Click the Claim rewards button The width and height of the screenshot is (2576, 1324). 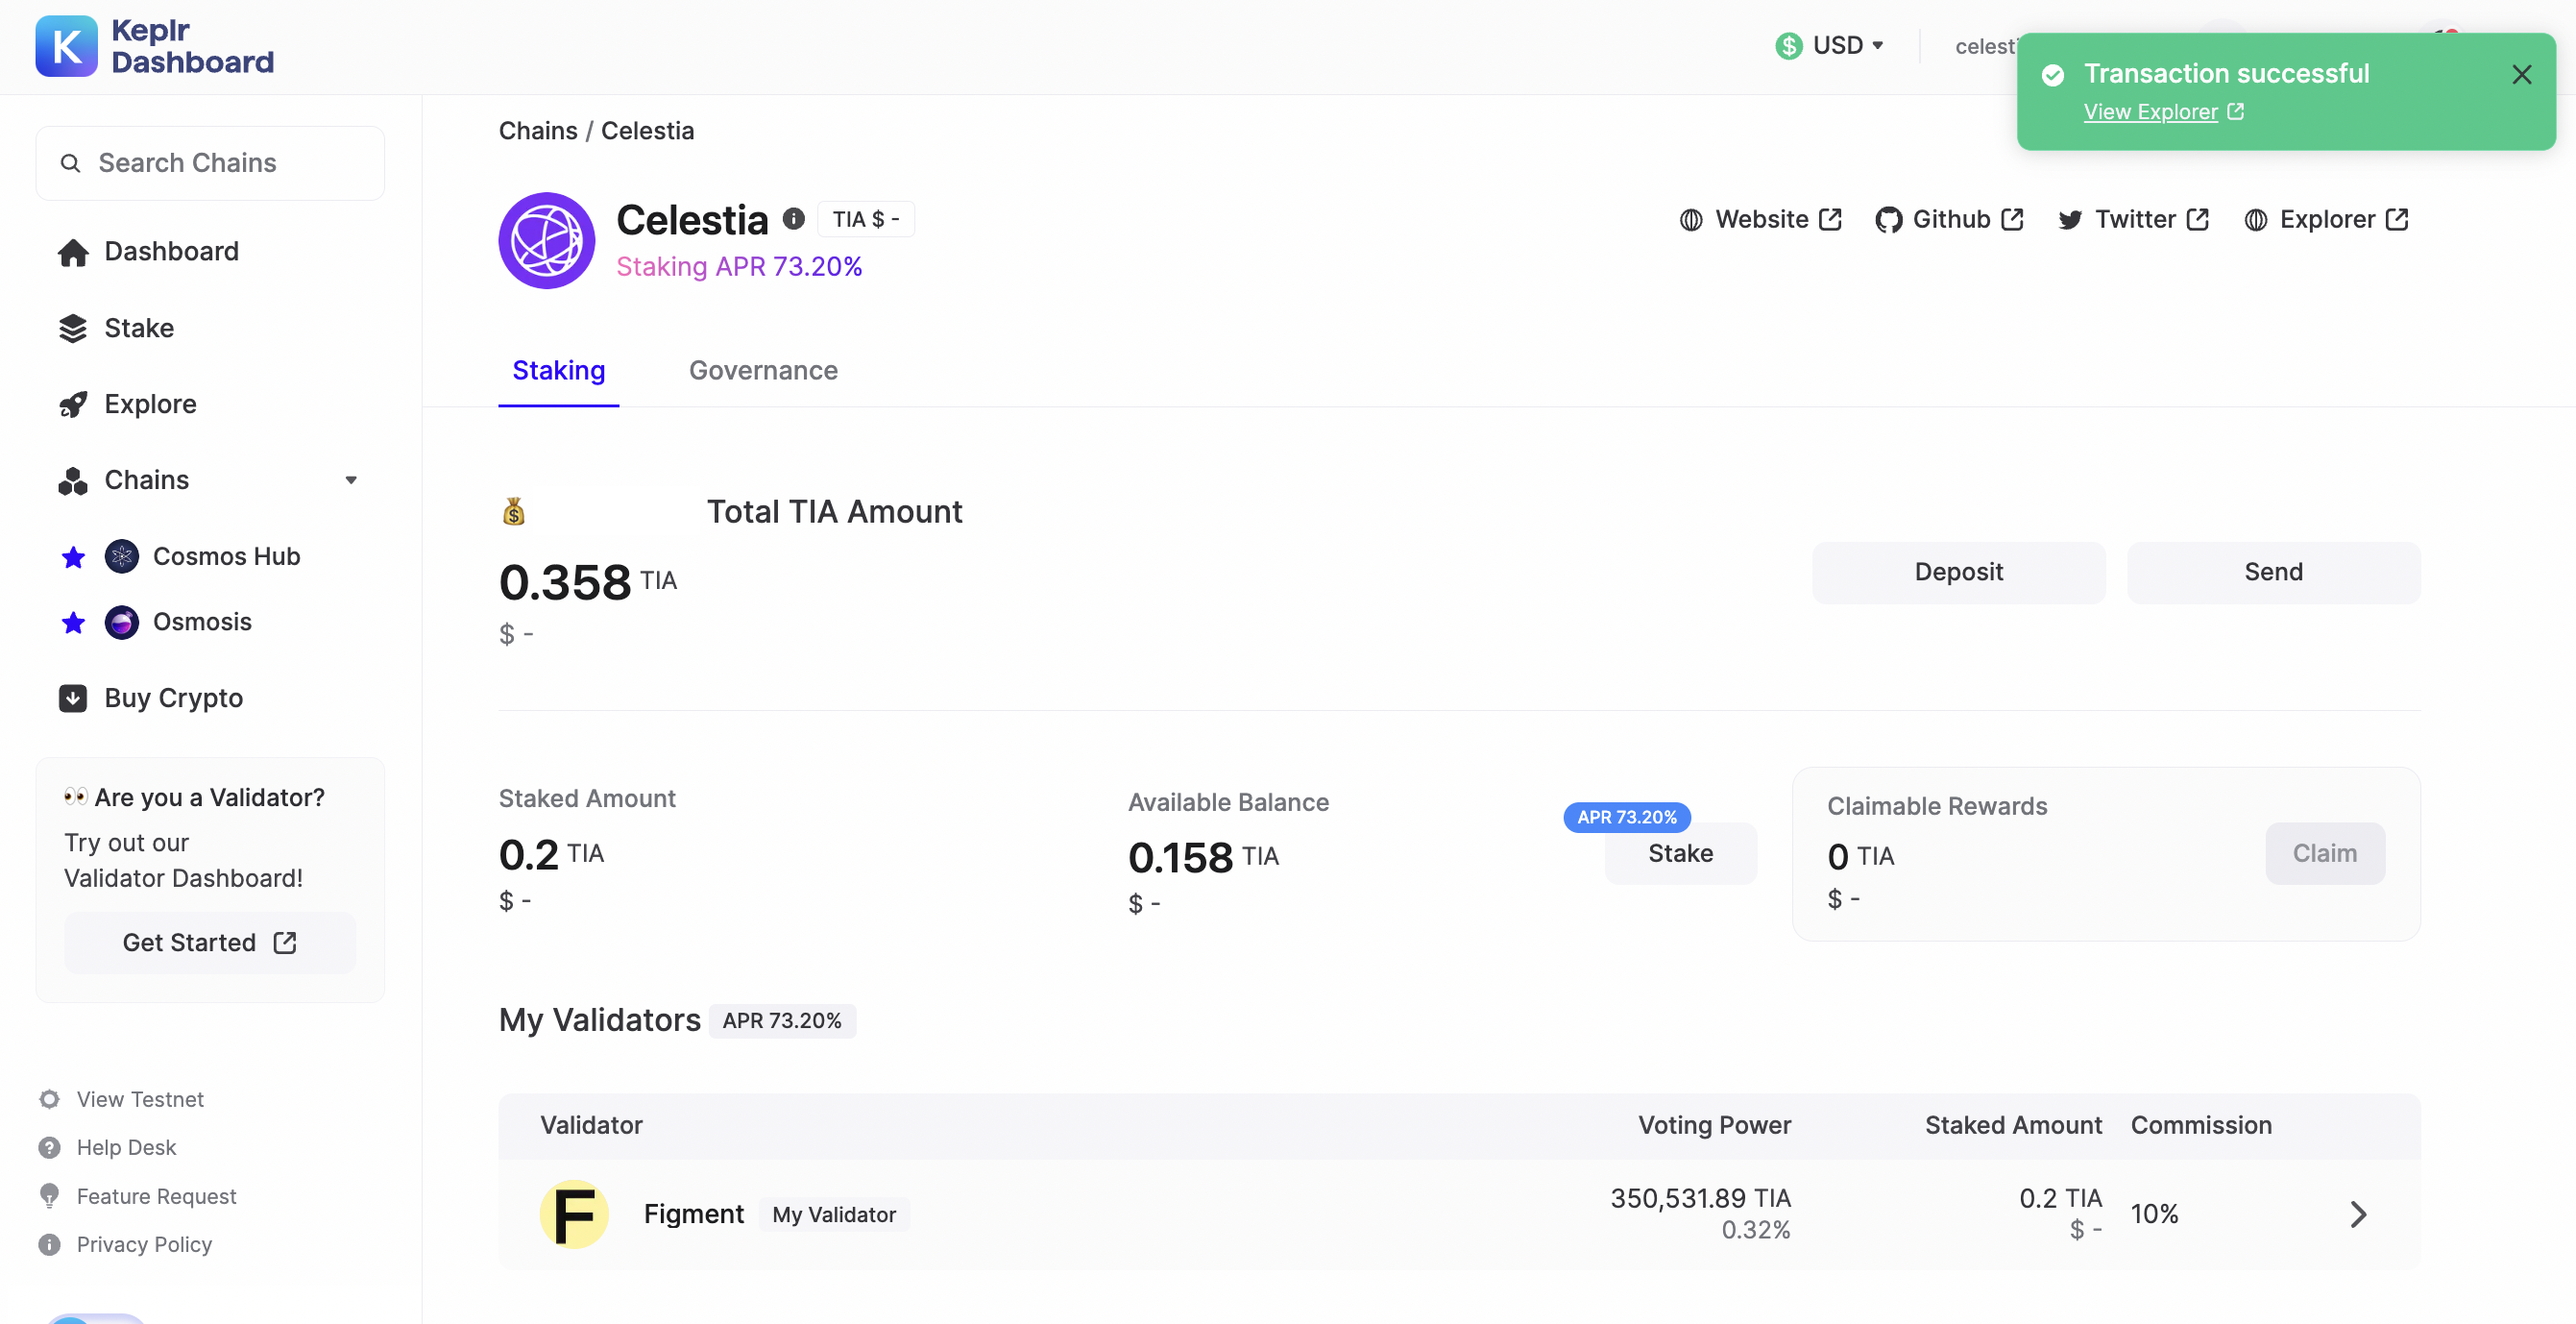[x=2324, y=854]
